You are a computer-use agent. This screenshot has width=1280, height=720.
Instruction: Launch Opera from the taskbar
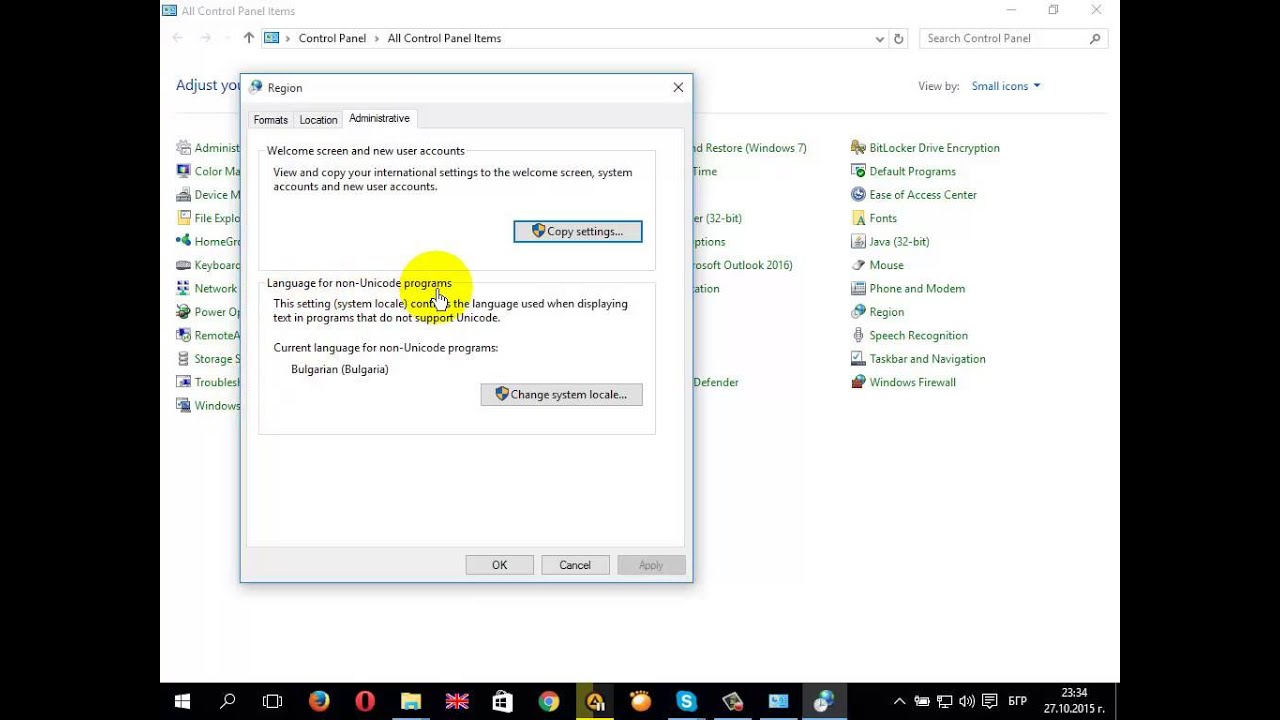click(365, 701)
